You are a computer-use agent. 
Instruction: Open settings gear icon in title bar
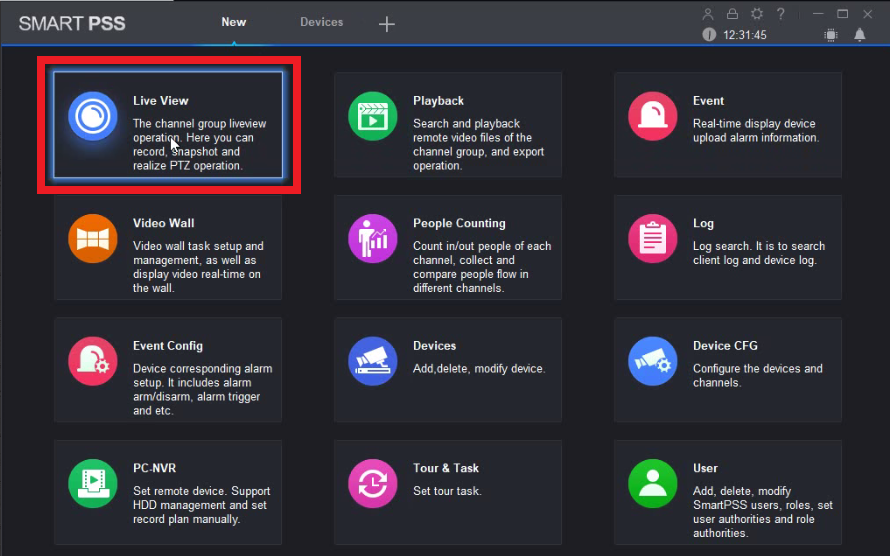[757, 14]
